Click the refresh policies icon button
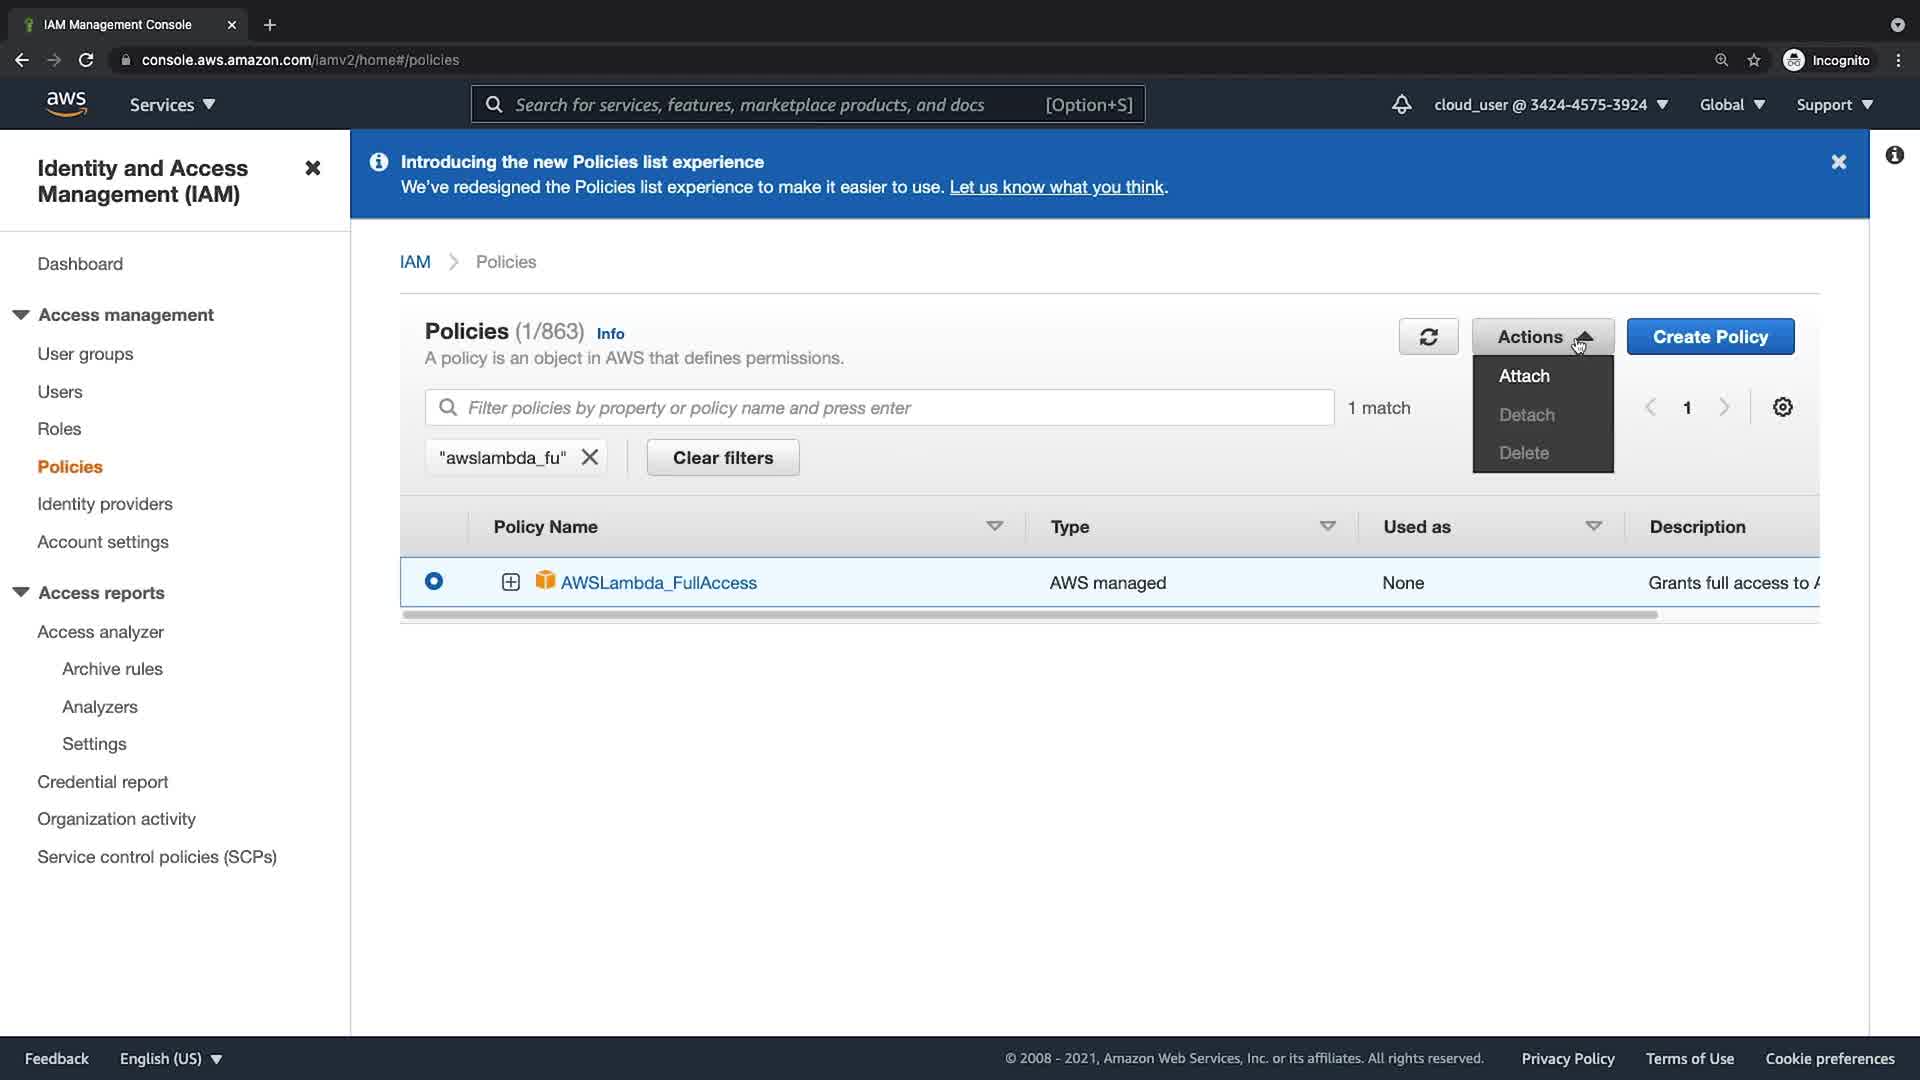Screen dimensions: 1920x1080 (1428, 337)
